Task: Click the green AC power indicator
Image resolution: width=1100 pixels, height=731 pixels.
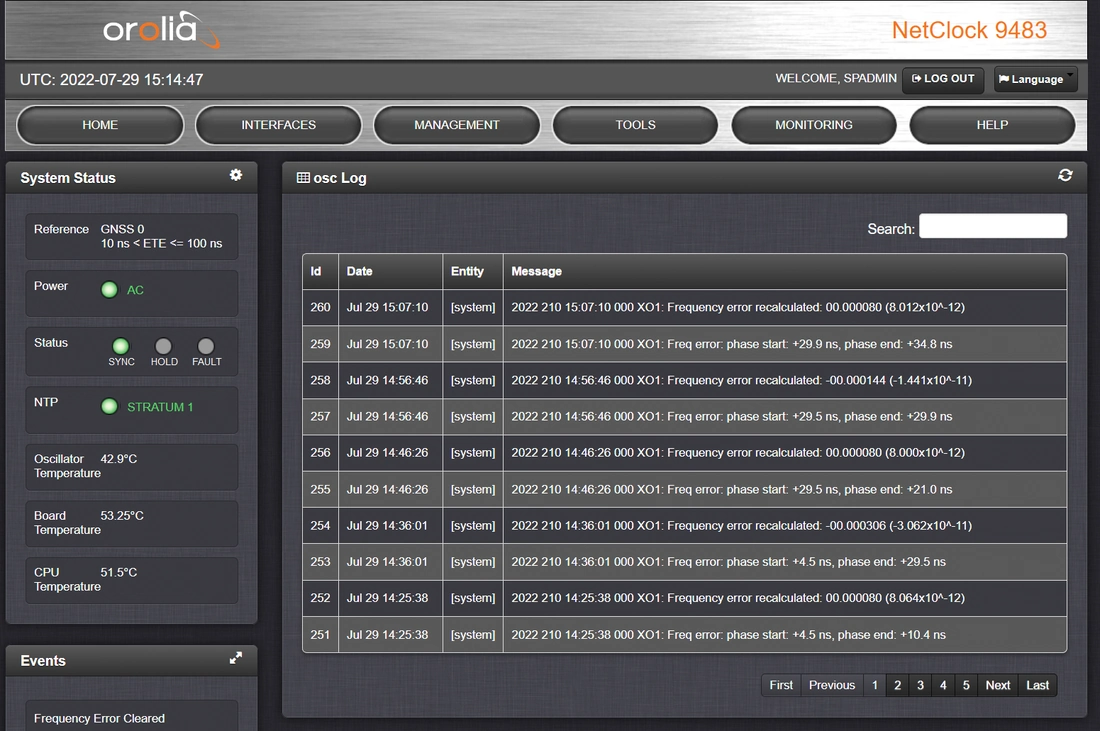Action: (x=109, y=289)
